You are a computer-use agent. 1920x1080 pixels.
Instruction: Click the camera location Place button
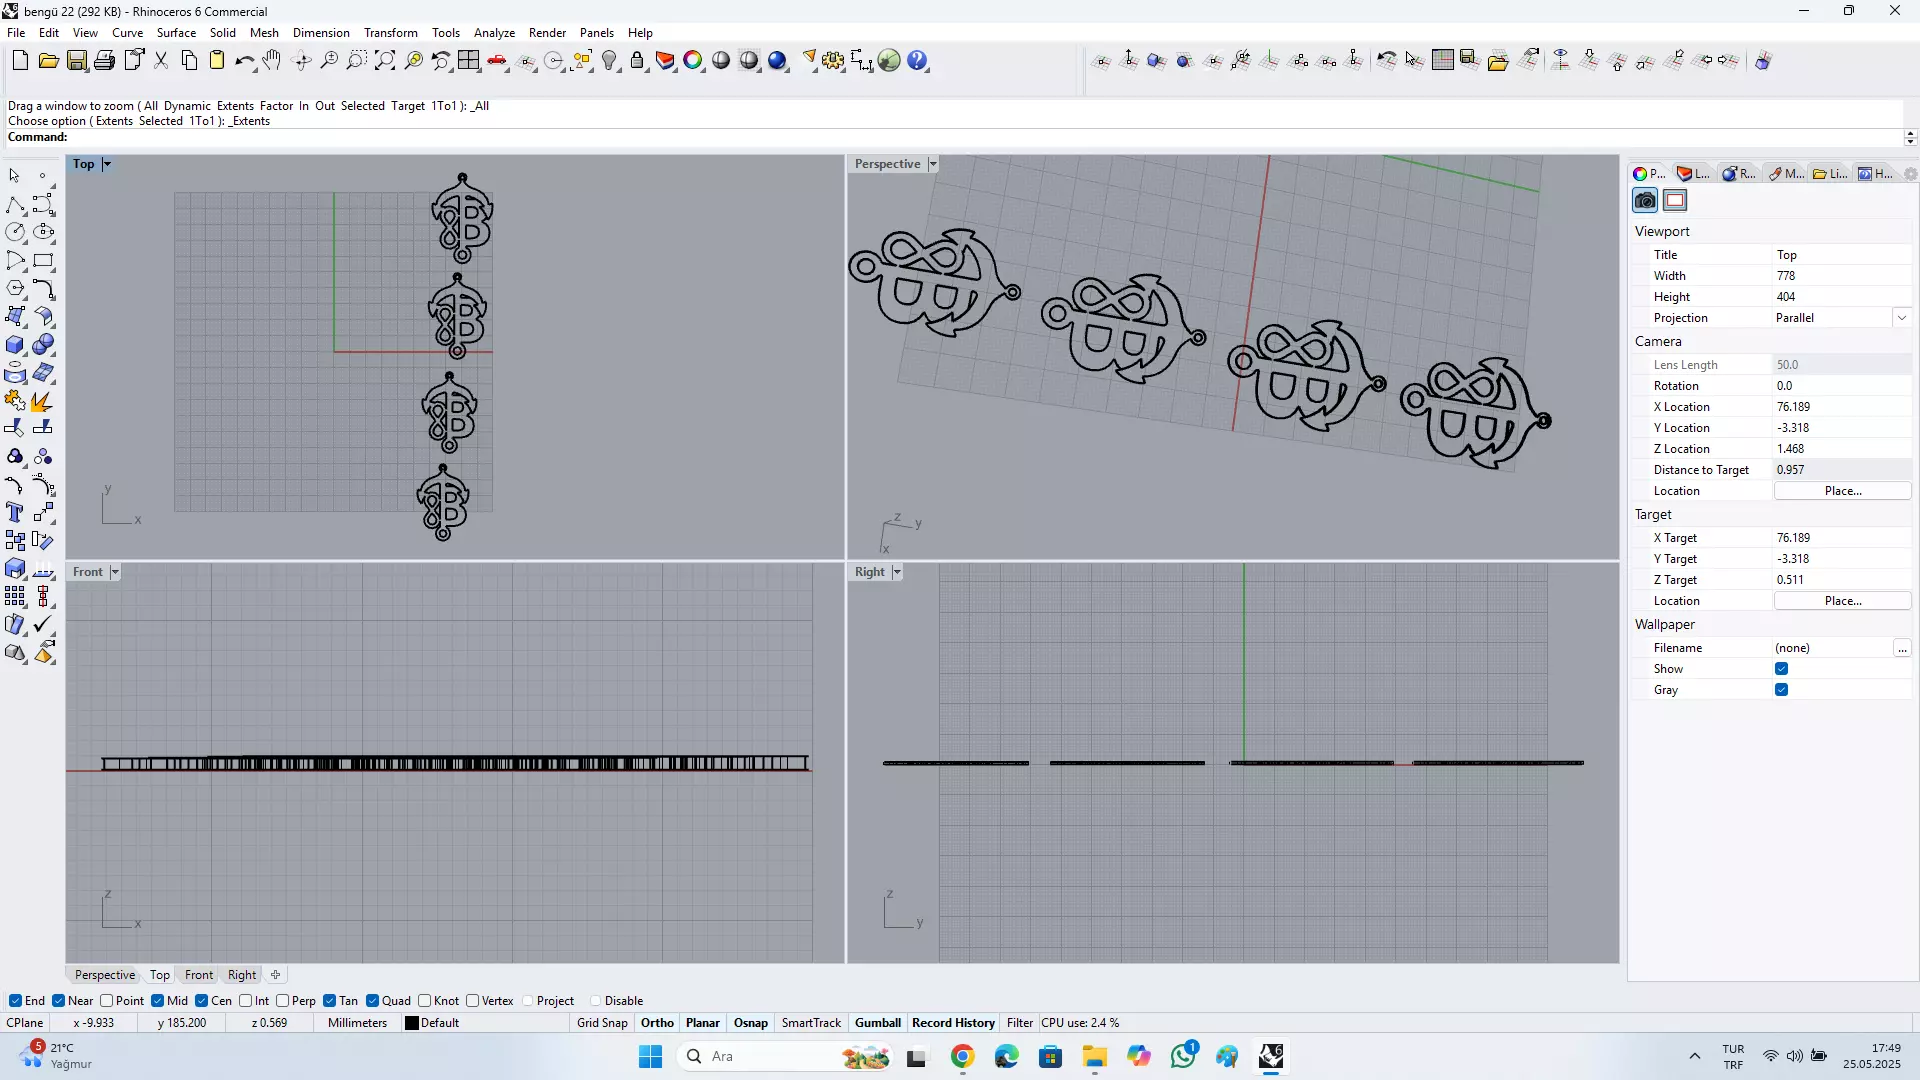tap(1842, 491)
